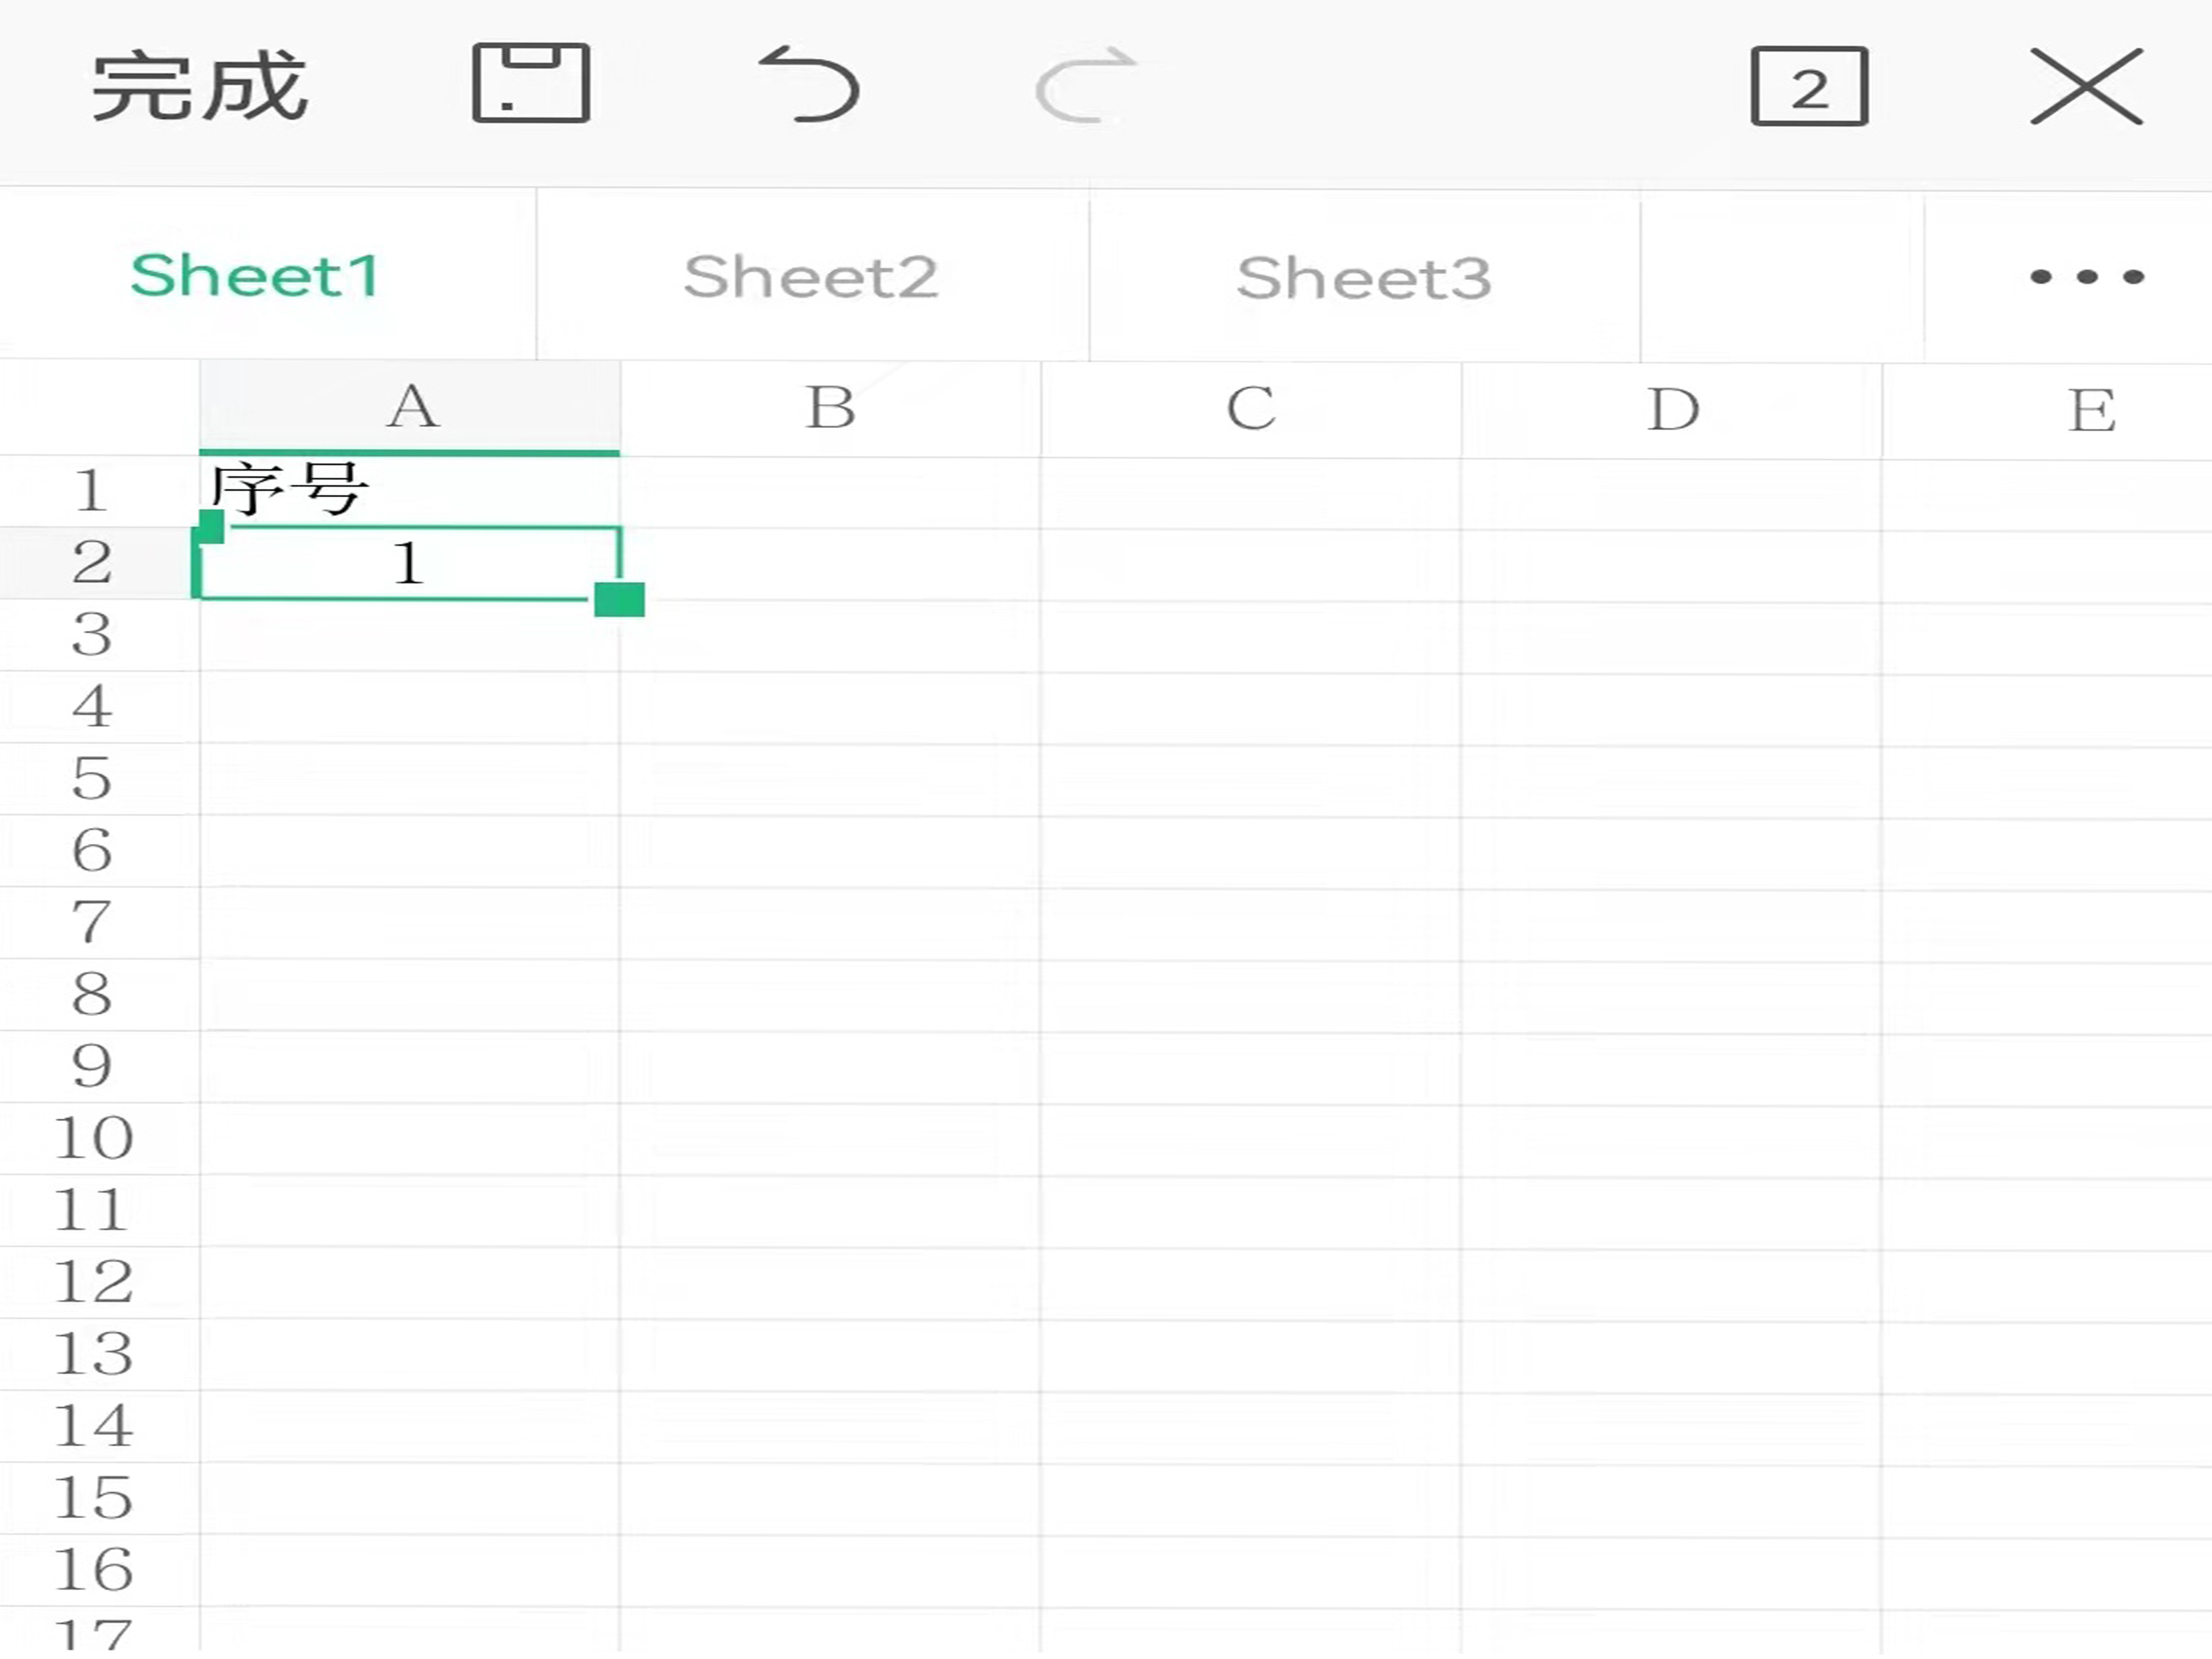Select row 2 header
The image size is (2212, 1659).
92,562
